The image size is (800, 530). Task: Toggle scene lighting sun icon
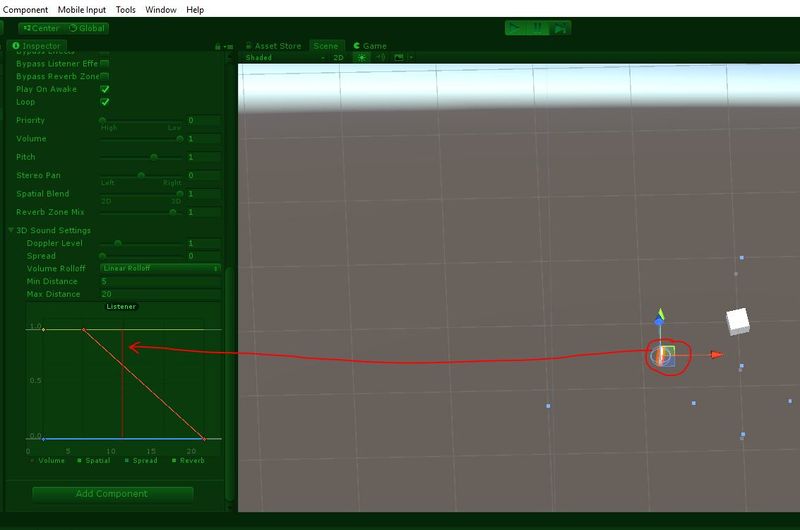pos(362,58)
